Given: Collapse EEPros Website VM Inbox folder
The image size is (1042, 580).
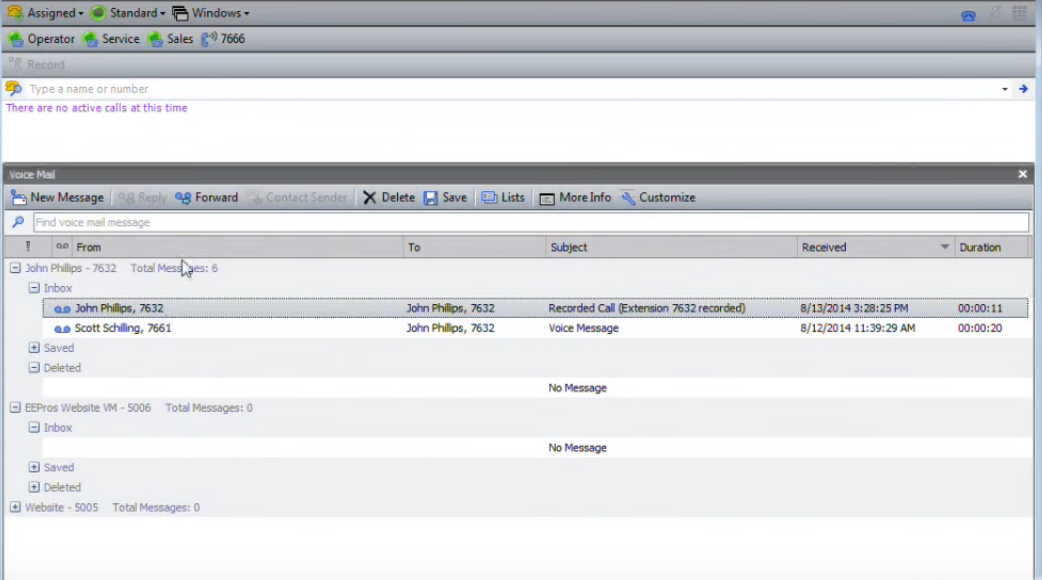Looking at the screenshot, I should point(34,427).
